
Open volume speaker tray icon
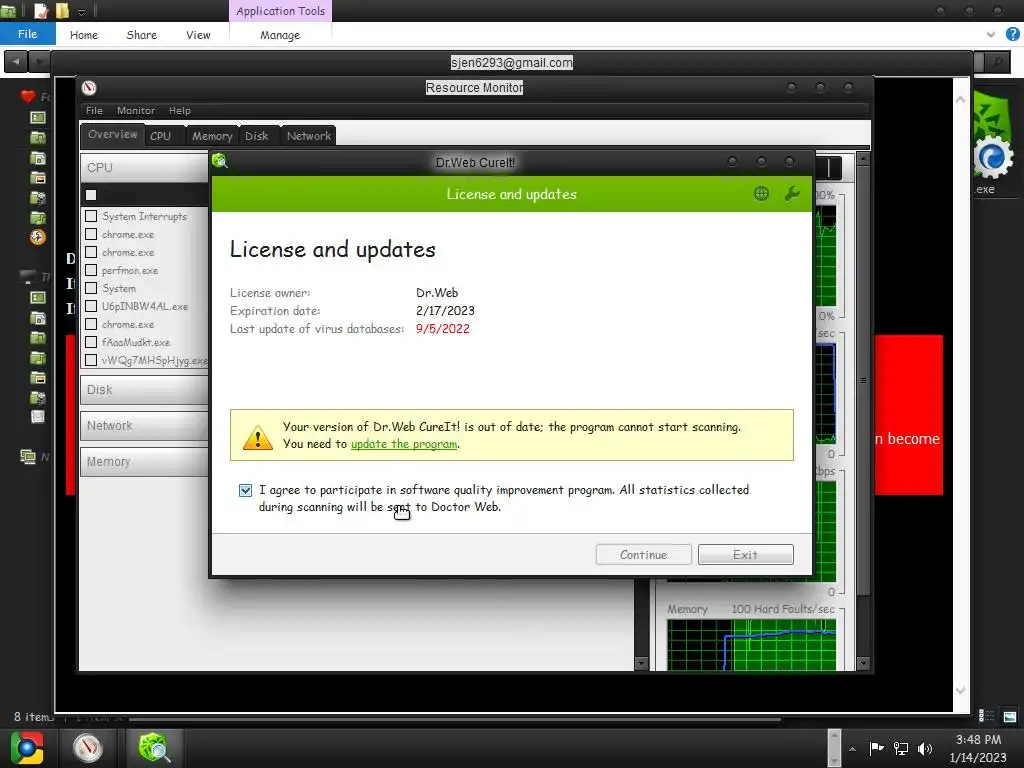tap(924, 748)
